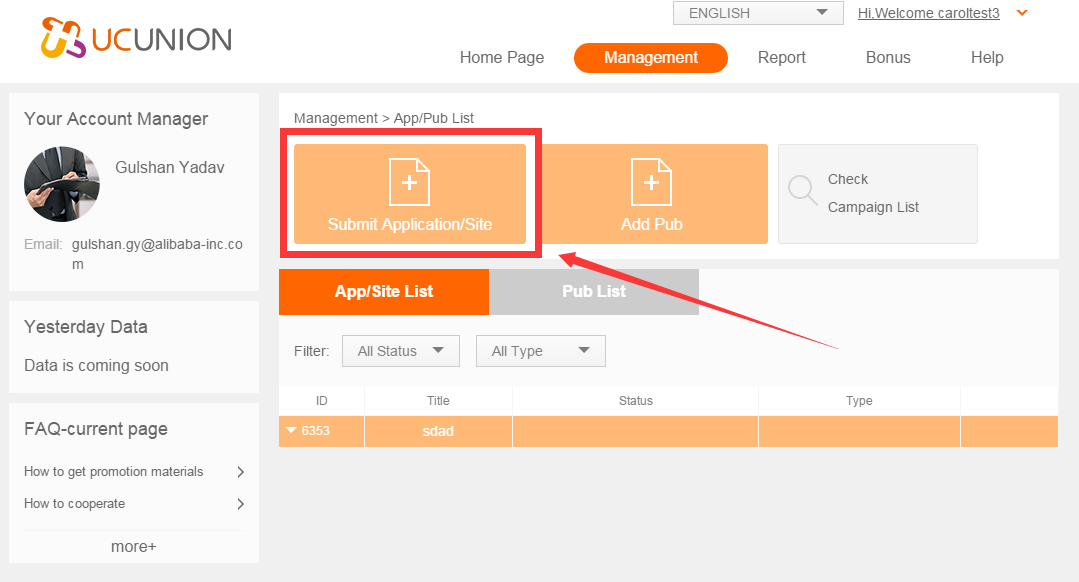
Task: Go to the Report menu
Action: click(781, 58)
